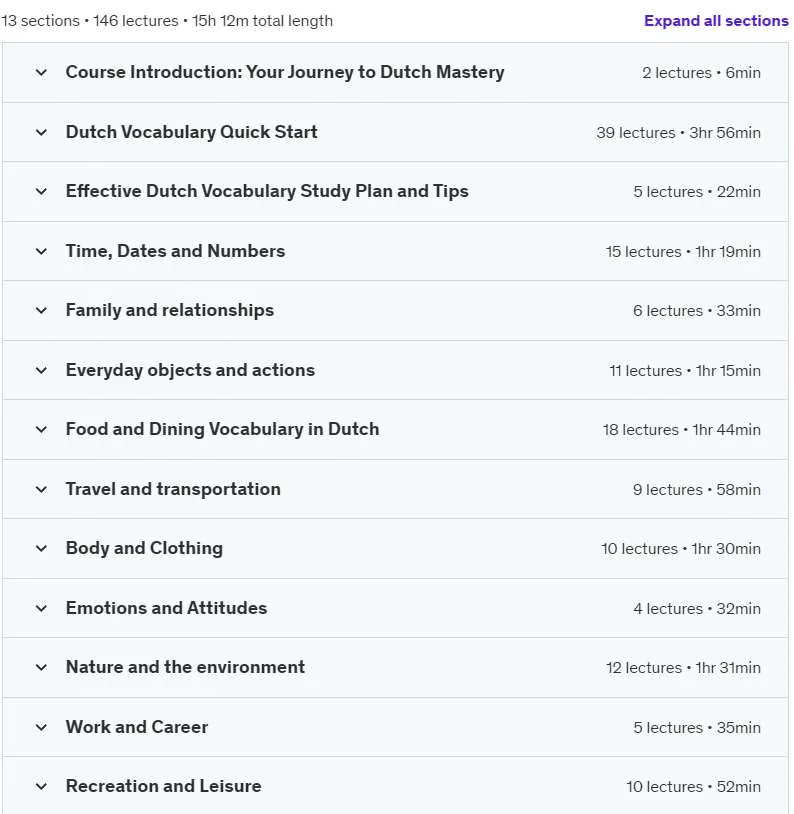Open the Effective Dutch Vocabulary Study Plan chevron

click(x=41, y=192)
